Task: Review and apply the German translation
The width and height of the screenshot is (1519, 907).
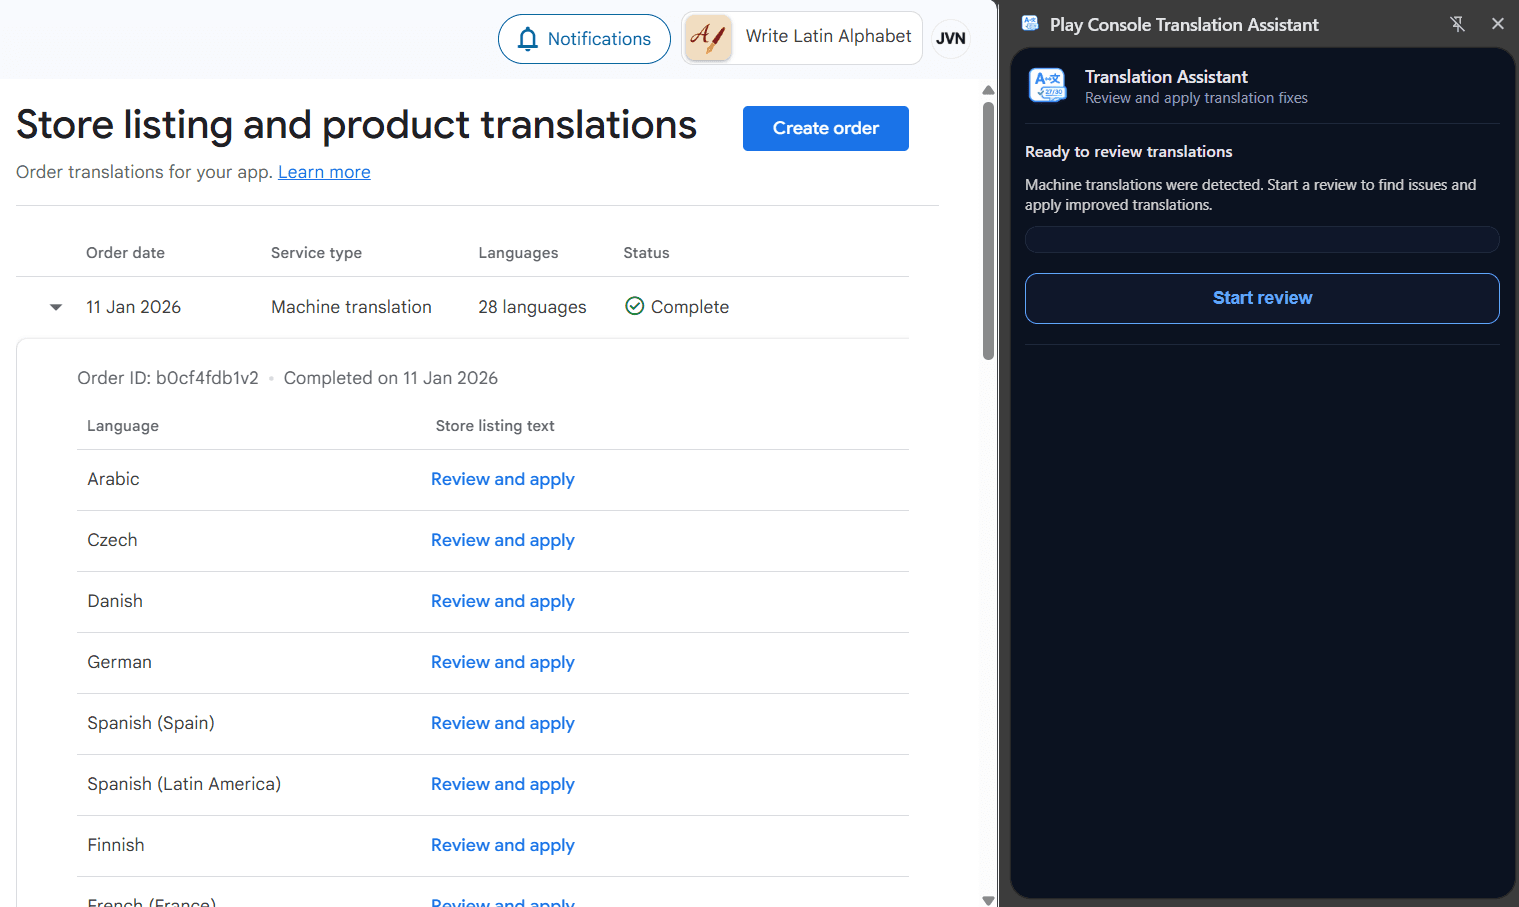Action: coord(502,662)
